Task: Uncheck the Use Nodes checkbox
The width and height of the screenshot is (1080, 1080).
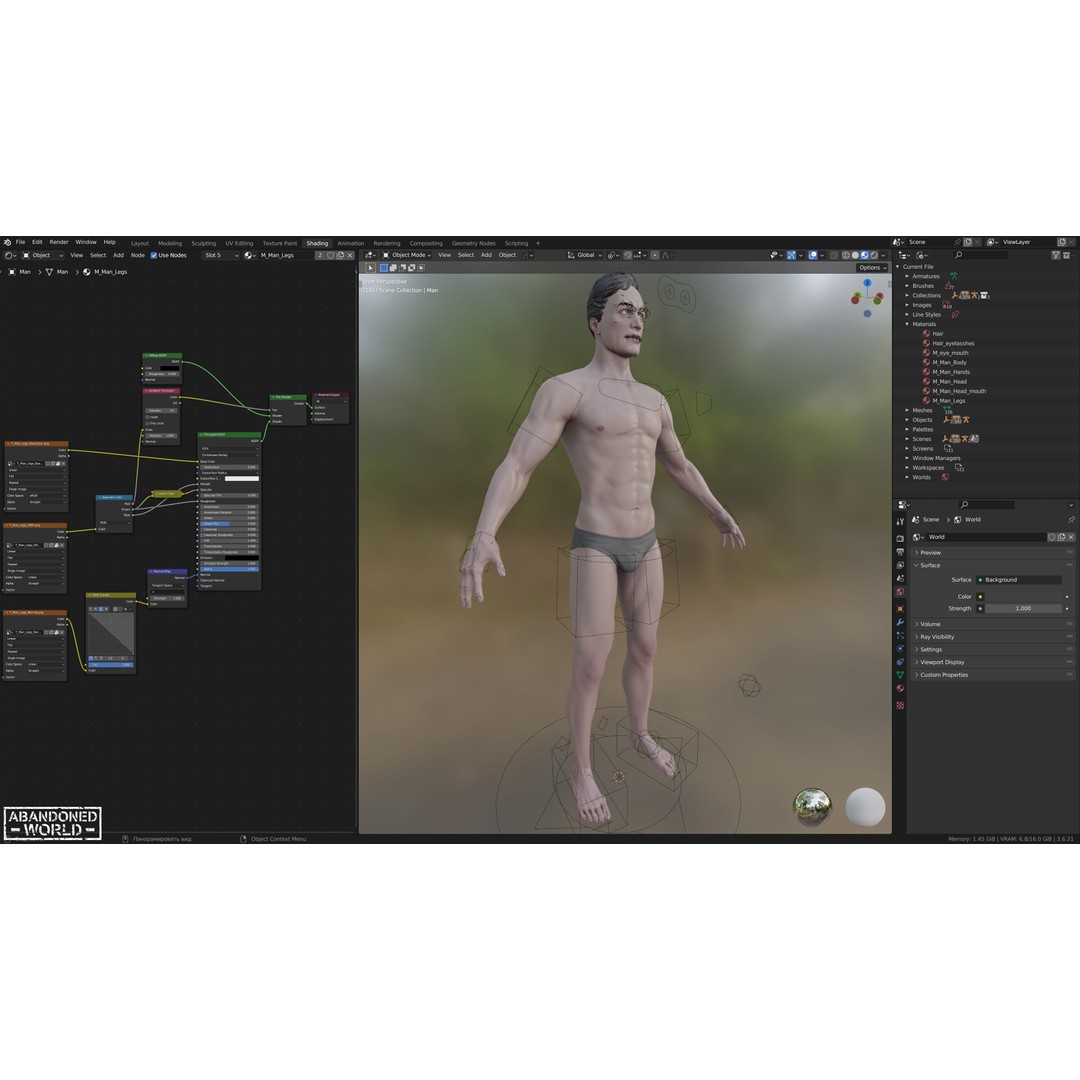Action: pyautogui.click(x=154, y=255)
